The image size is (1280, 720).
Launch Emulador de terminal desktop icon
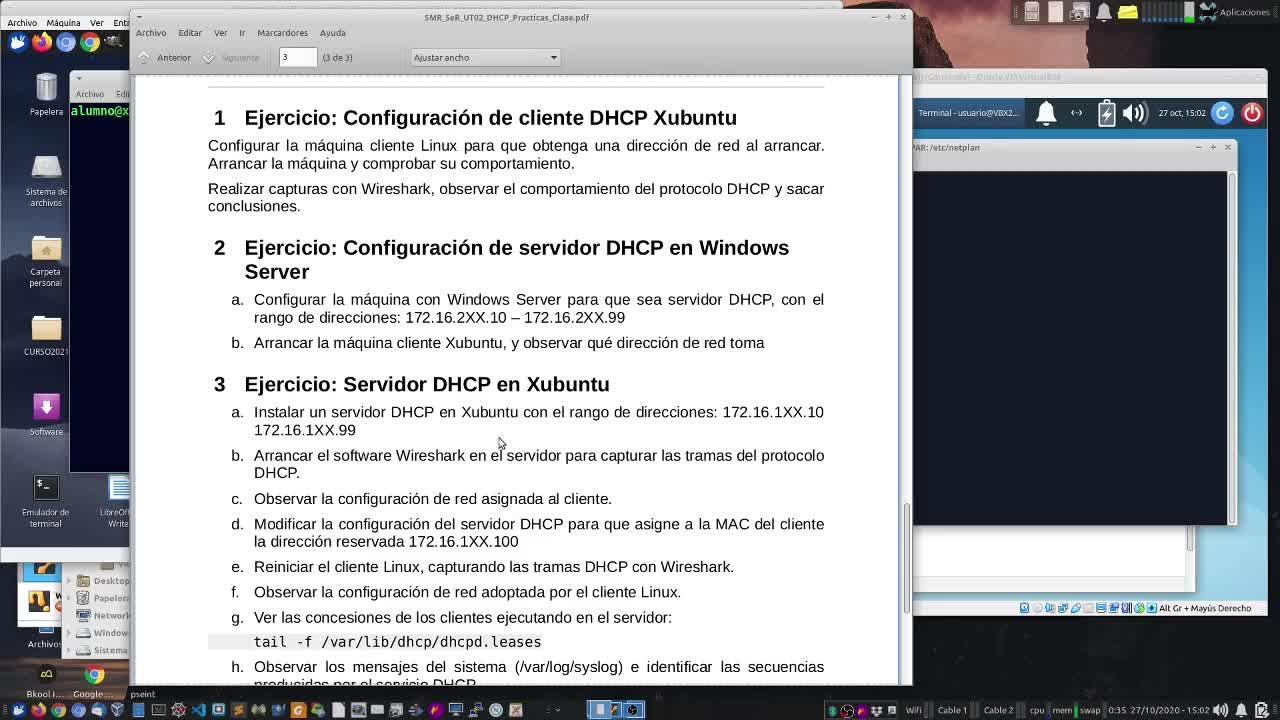click(46, 501)
